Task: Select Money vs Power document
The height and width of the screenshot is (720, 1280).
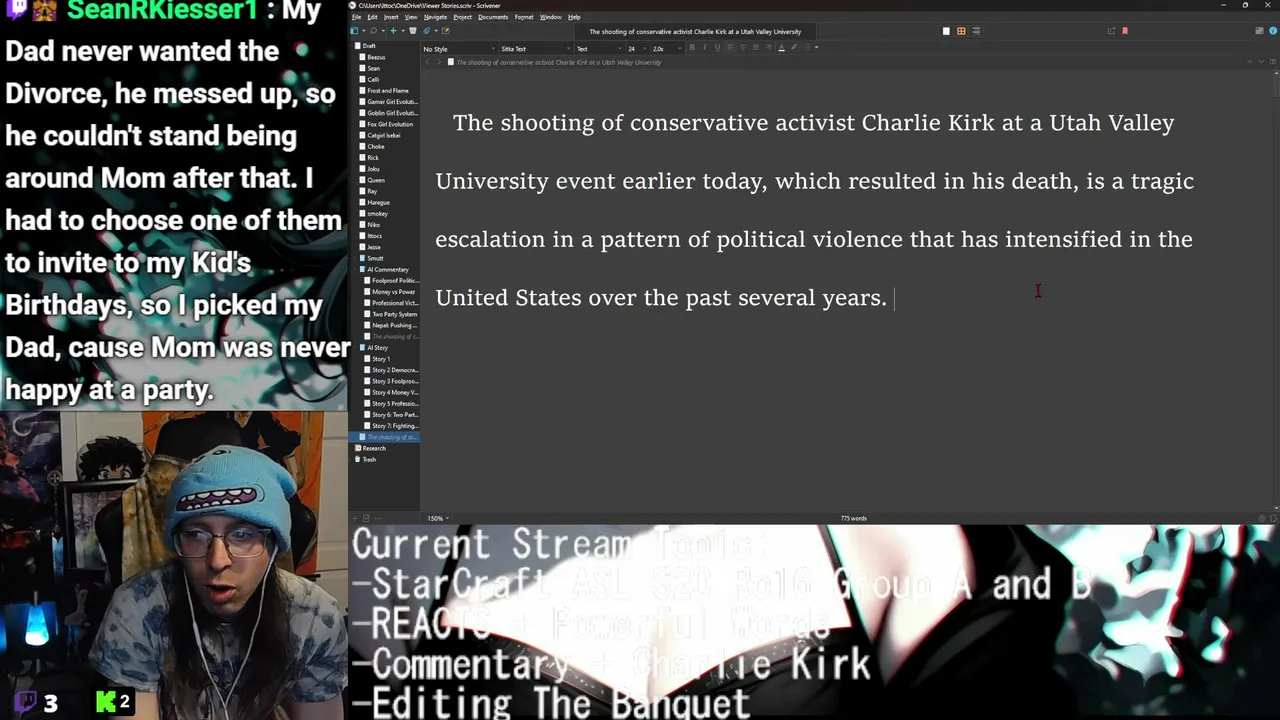Action: (393, 292)
